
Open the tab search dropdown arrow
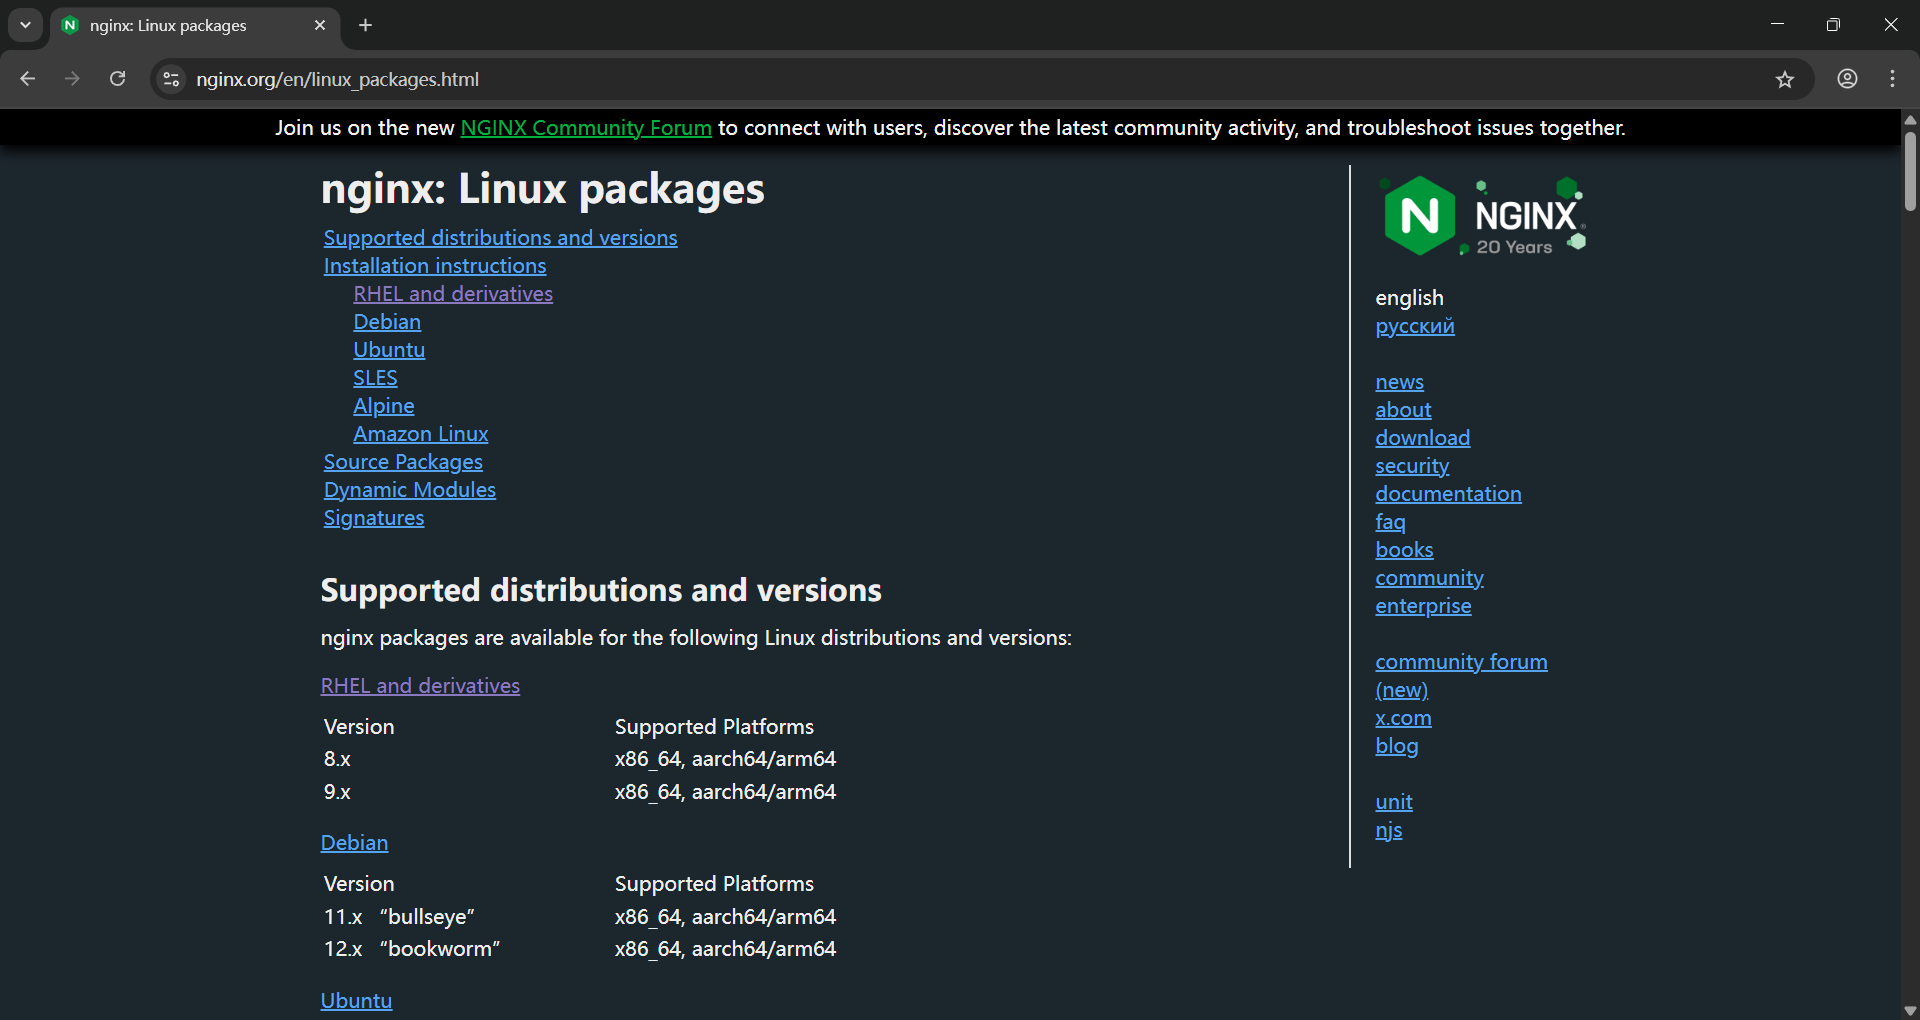point(25,25)
